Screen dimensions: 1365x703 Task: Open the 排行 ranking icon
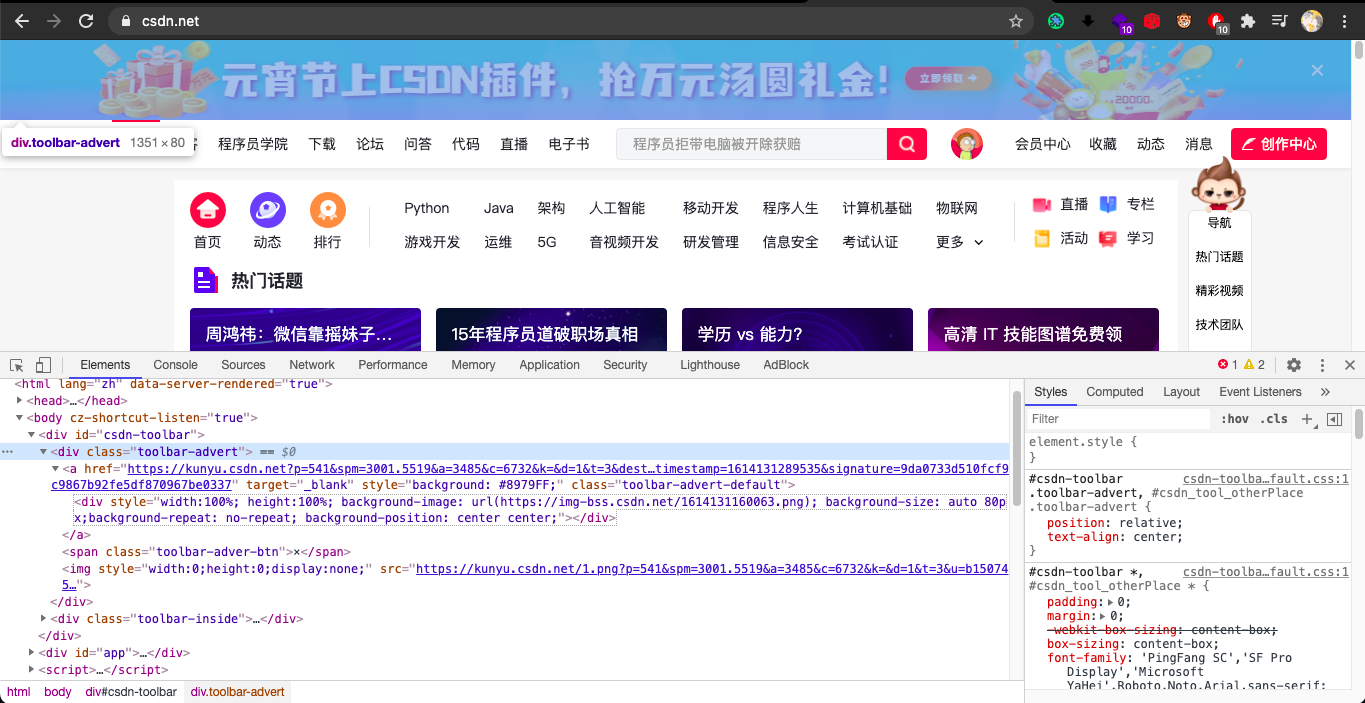tap(328, 210)
